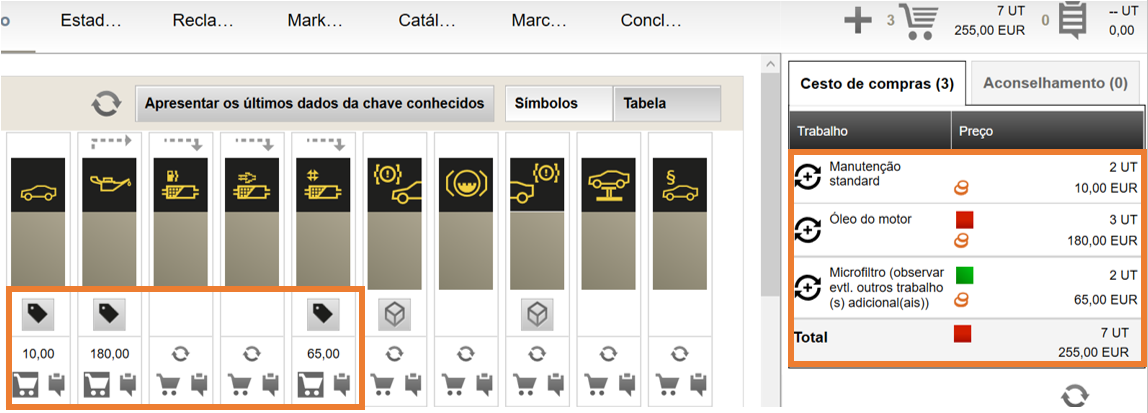
Task: Click the refresh icon left of Apresentar button
Action: (x=107, y=104)
